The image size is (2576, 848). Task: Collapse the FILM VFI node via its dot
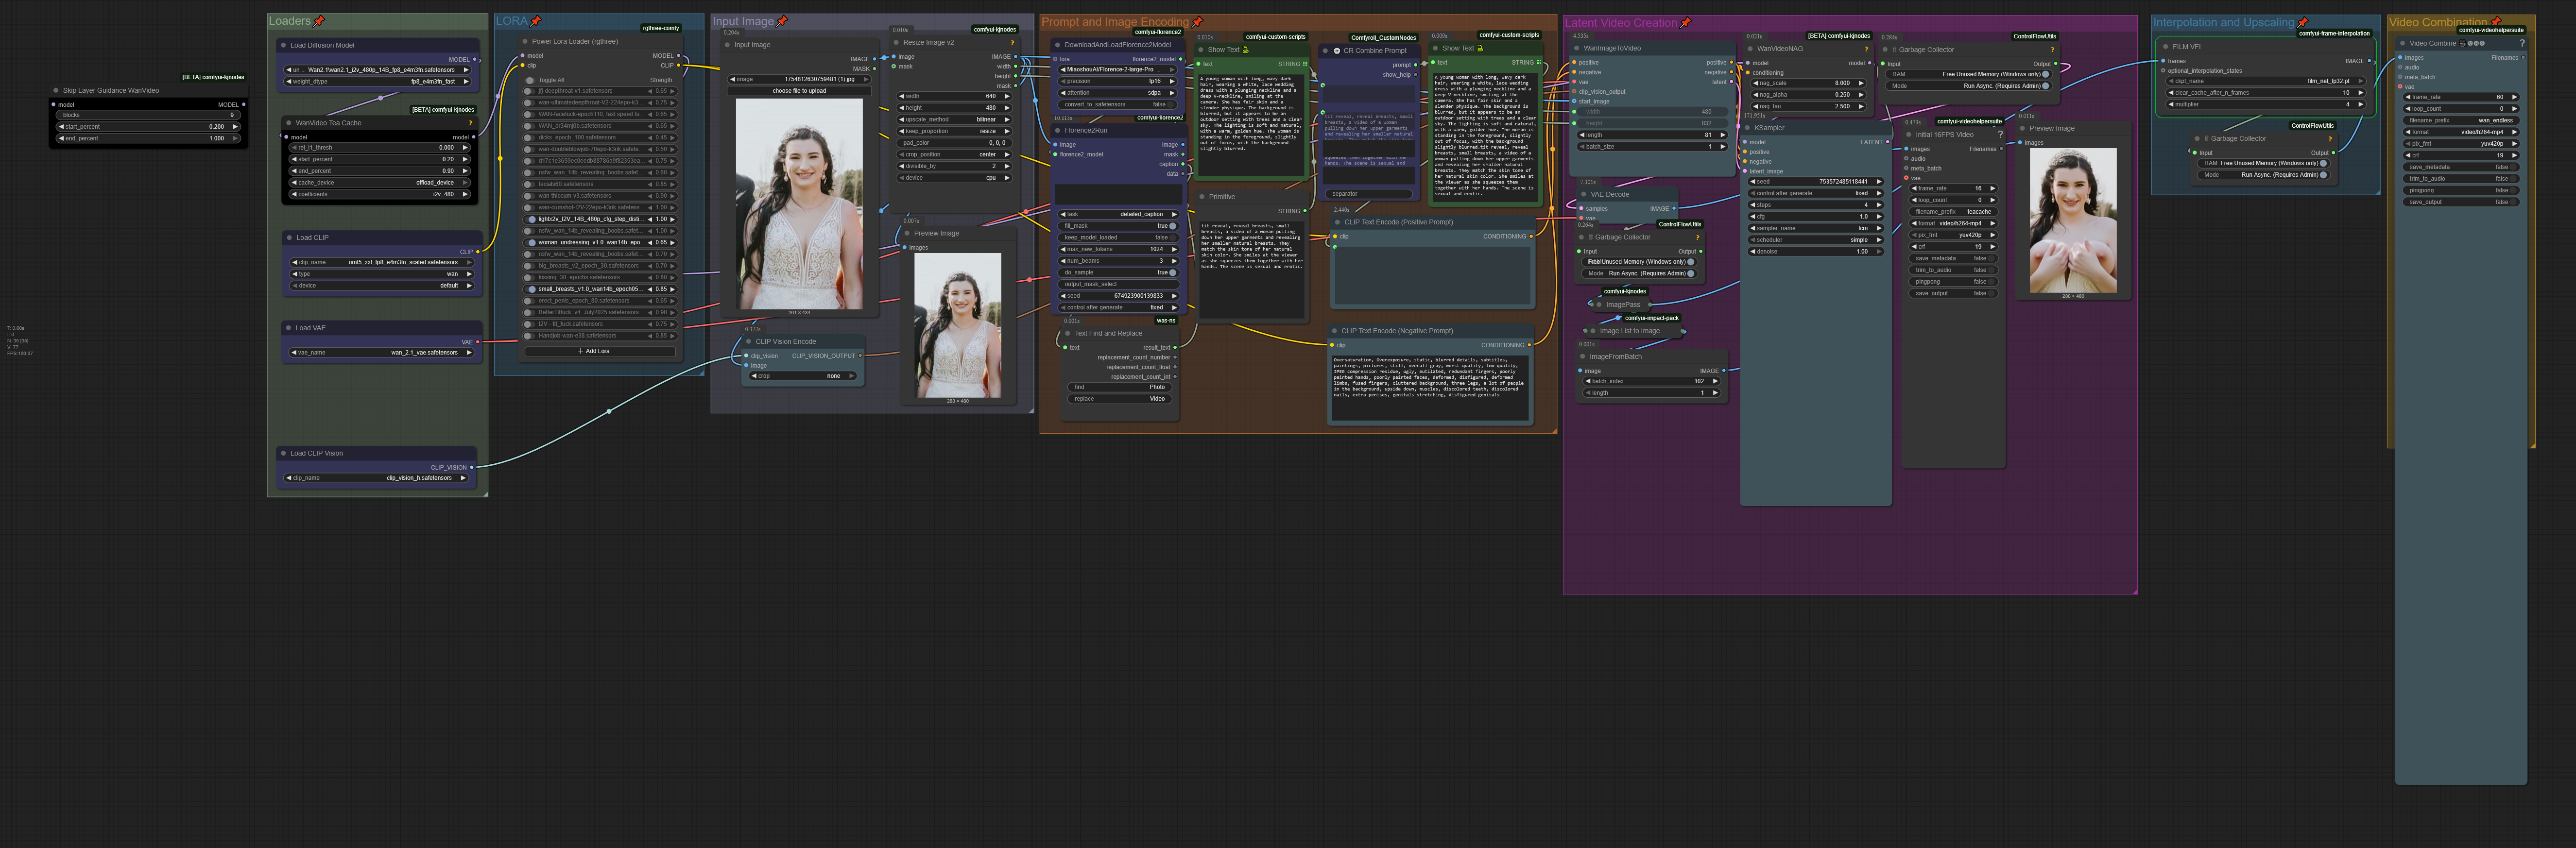2165,47
